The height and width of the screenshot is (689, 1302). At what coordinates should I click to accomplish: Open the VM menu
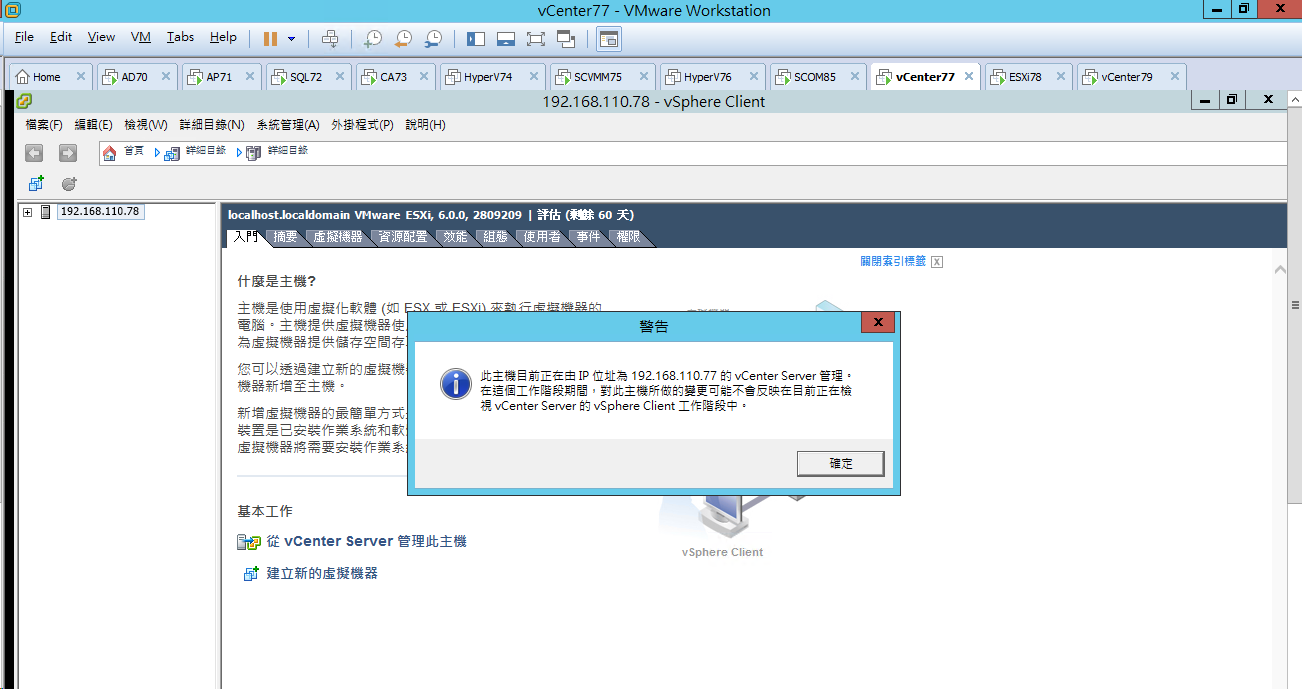[141, 37]
